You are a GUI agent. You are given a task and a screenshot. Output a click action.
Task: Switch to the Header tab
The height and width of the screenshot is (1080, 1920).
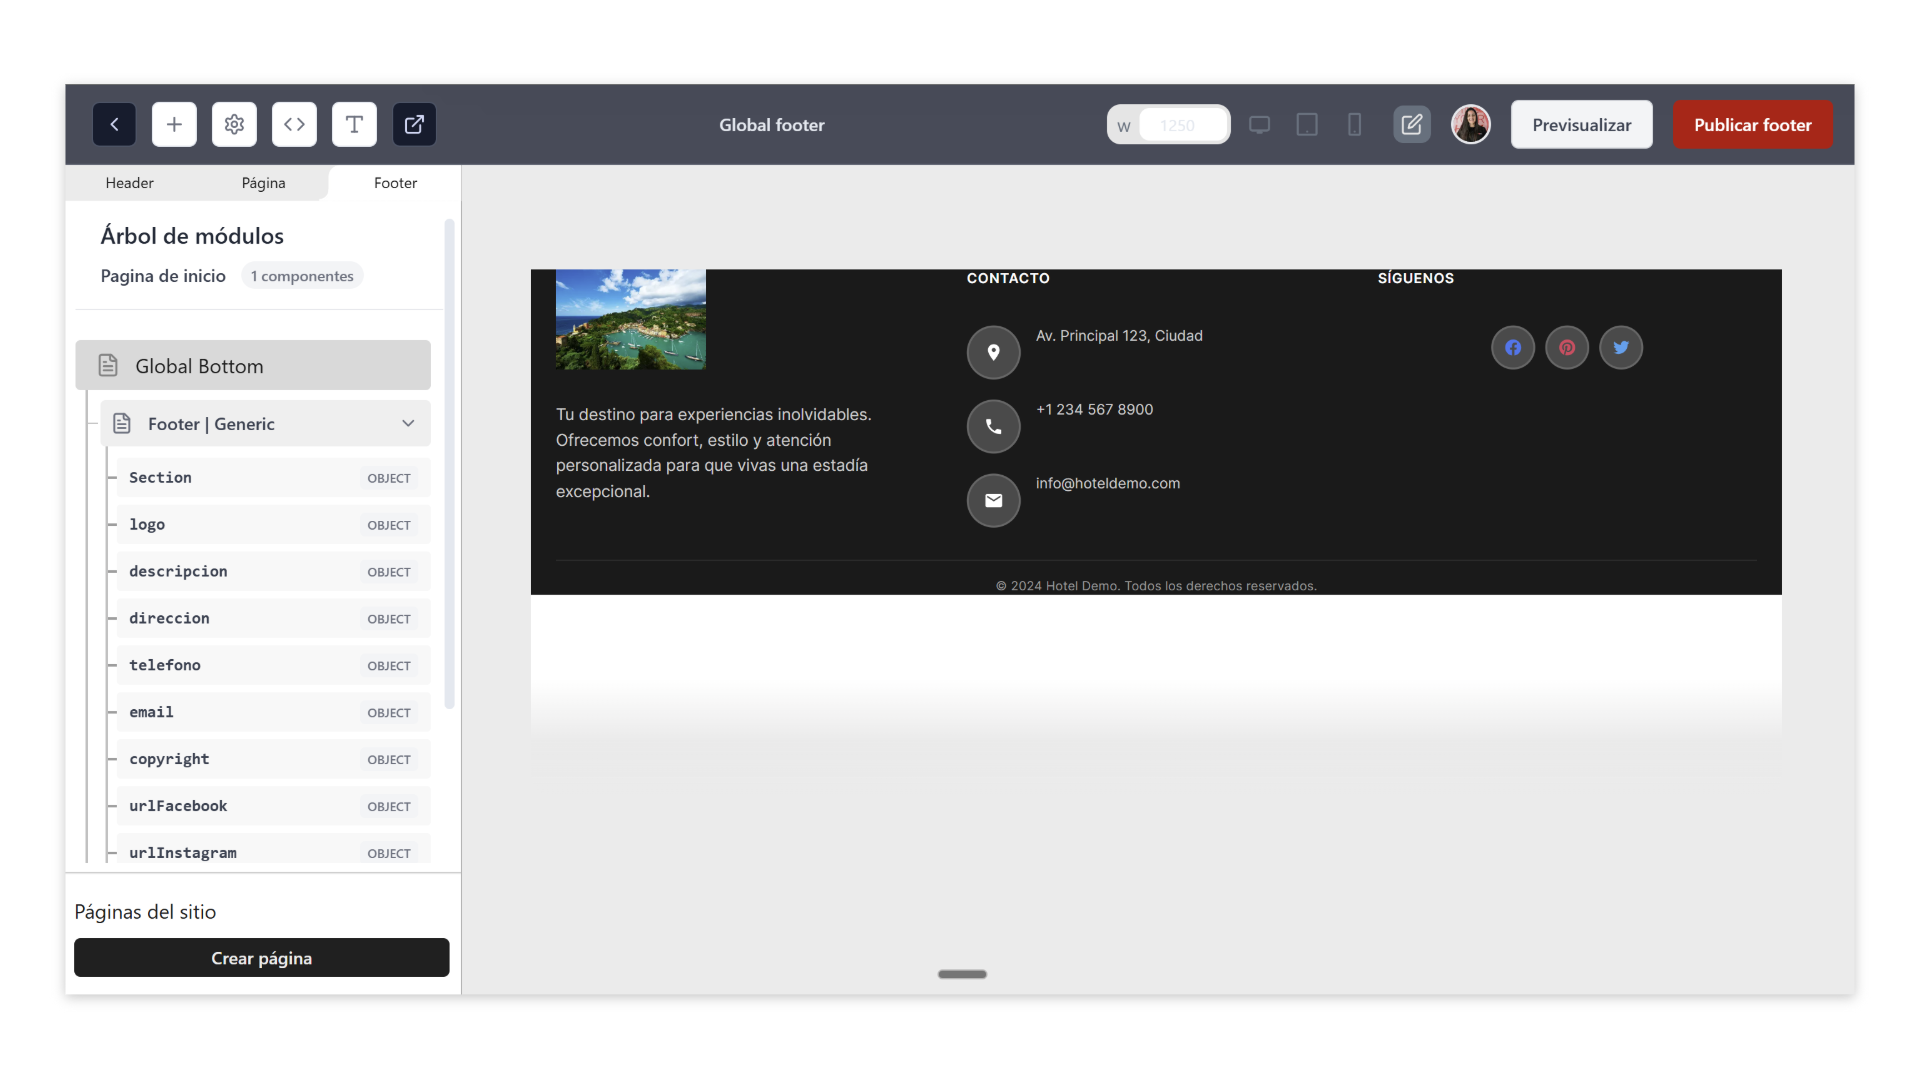[x=130, y=183]
